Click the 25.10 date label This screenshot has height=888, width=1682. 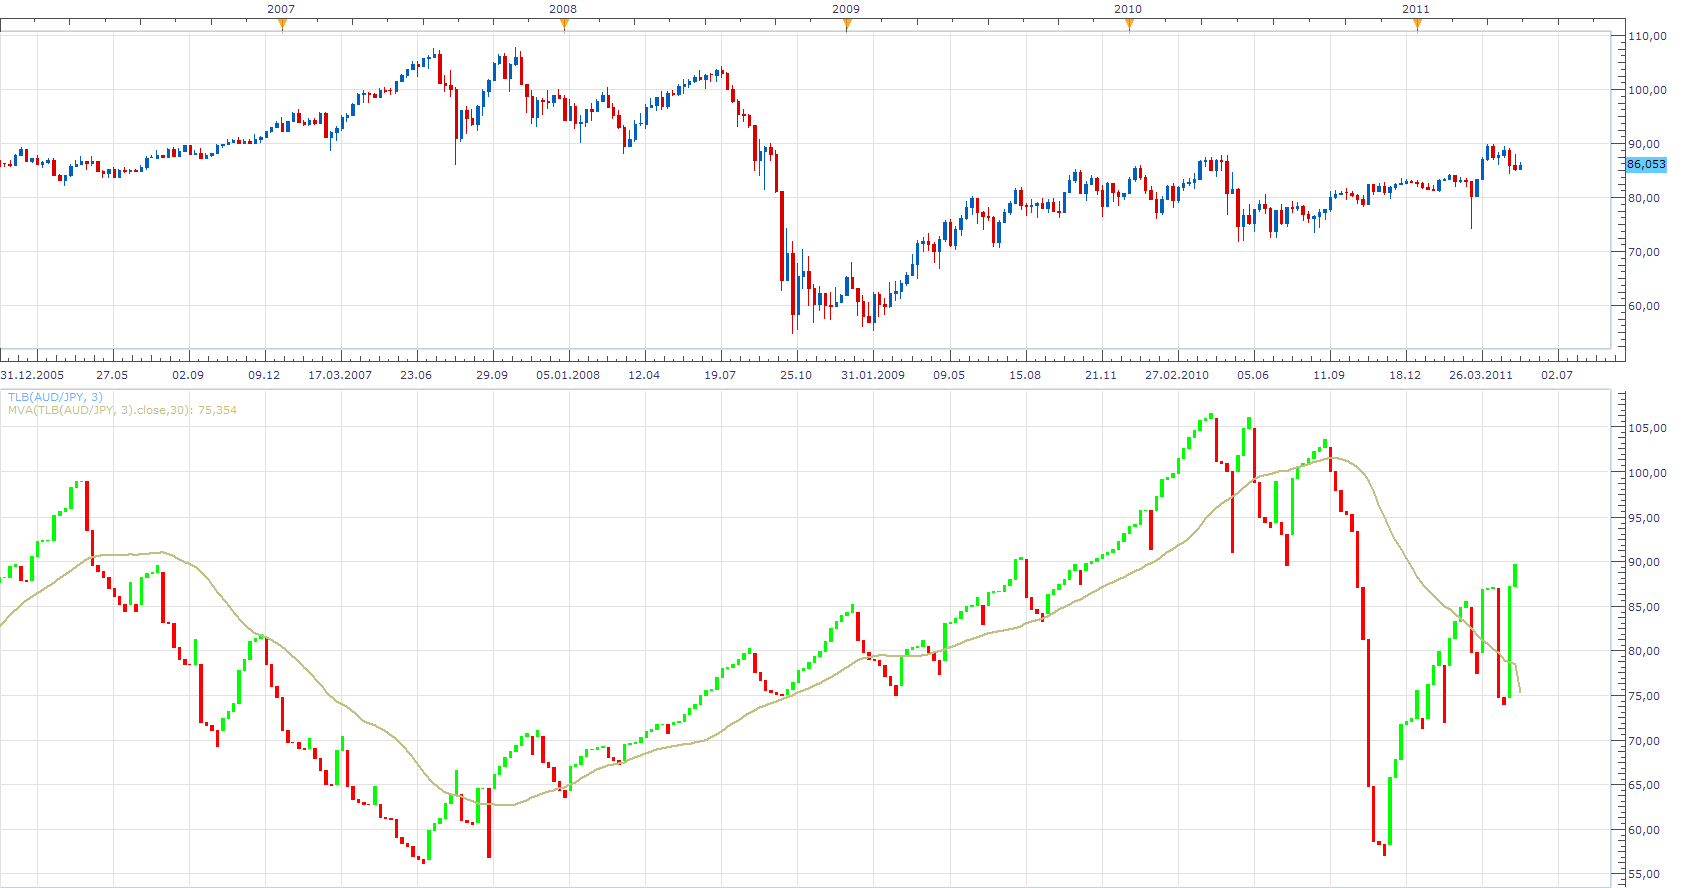(796, 375)
